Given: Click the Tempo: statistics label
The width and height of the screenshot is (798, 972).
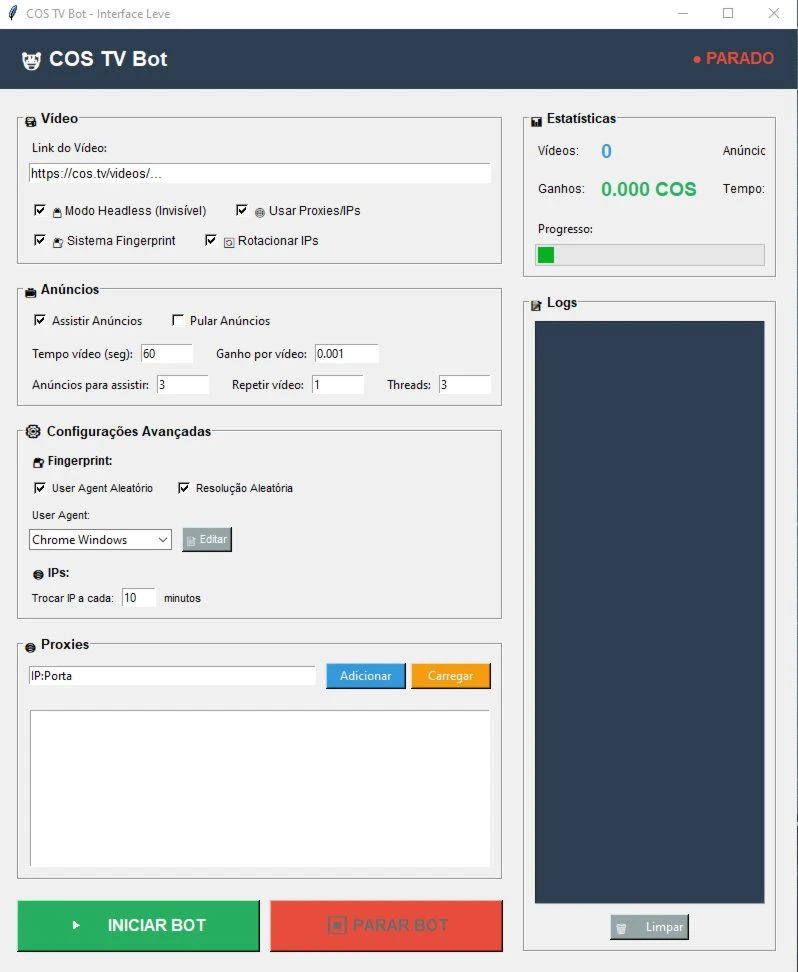Looking at the screenshot, I should point(743,189).
